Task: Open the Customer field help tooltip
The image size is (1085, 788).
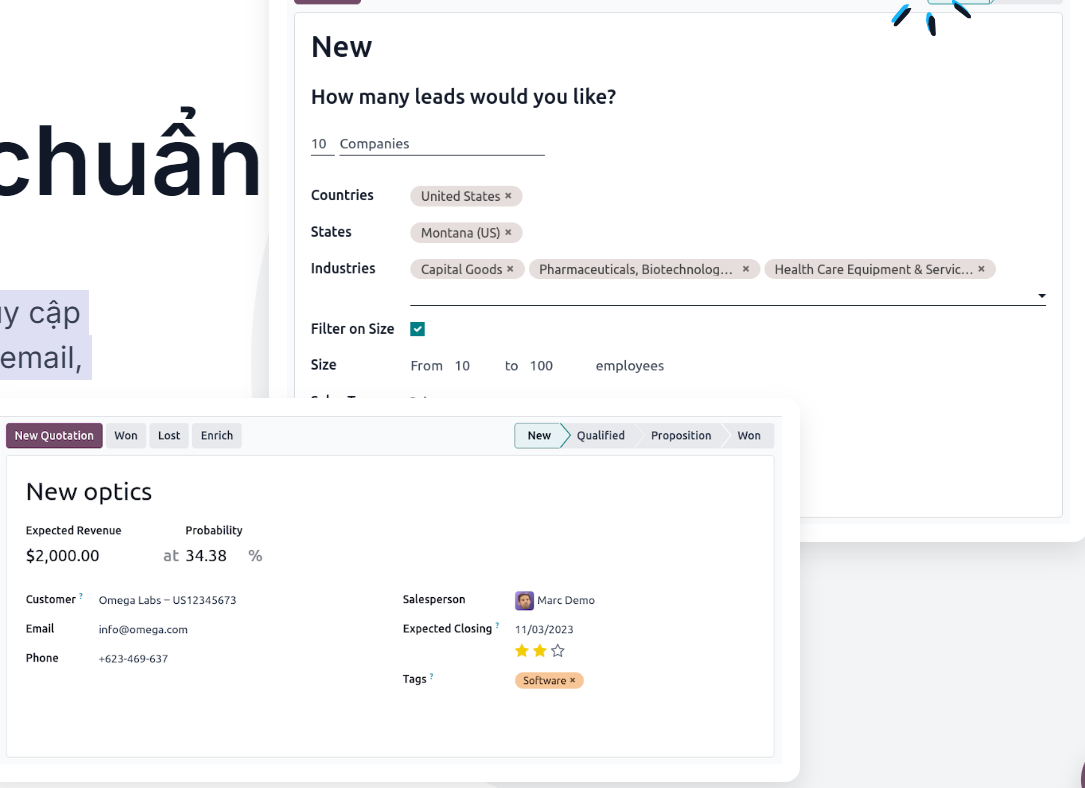Action: pyautogui.click(x=80, y=596)
